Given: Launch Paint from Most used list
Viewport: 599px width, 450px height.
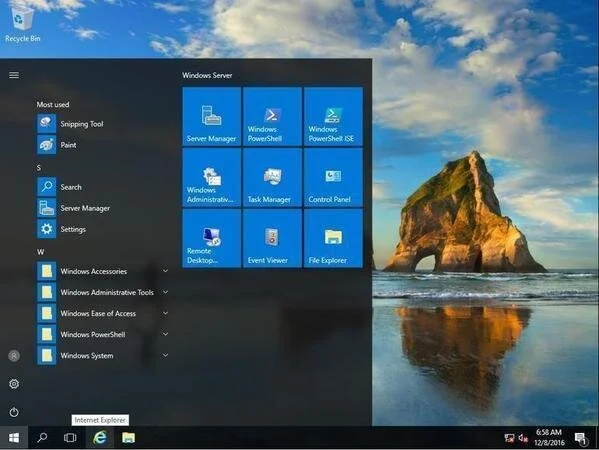Looking at the screenshot, I should pos(102,145).
